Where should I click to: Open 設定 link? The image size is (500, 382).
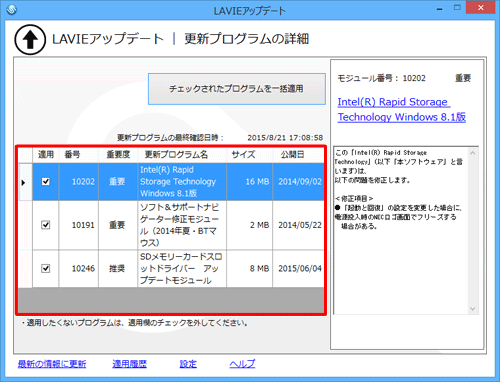[x=188, y=364]
